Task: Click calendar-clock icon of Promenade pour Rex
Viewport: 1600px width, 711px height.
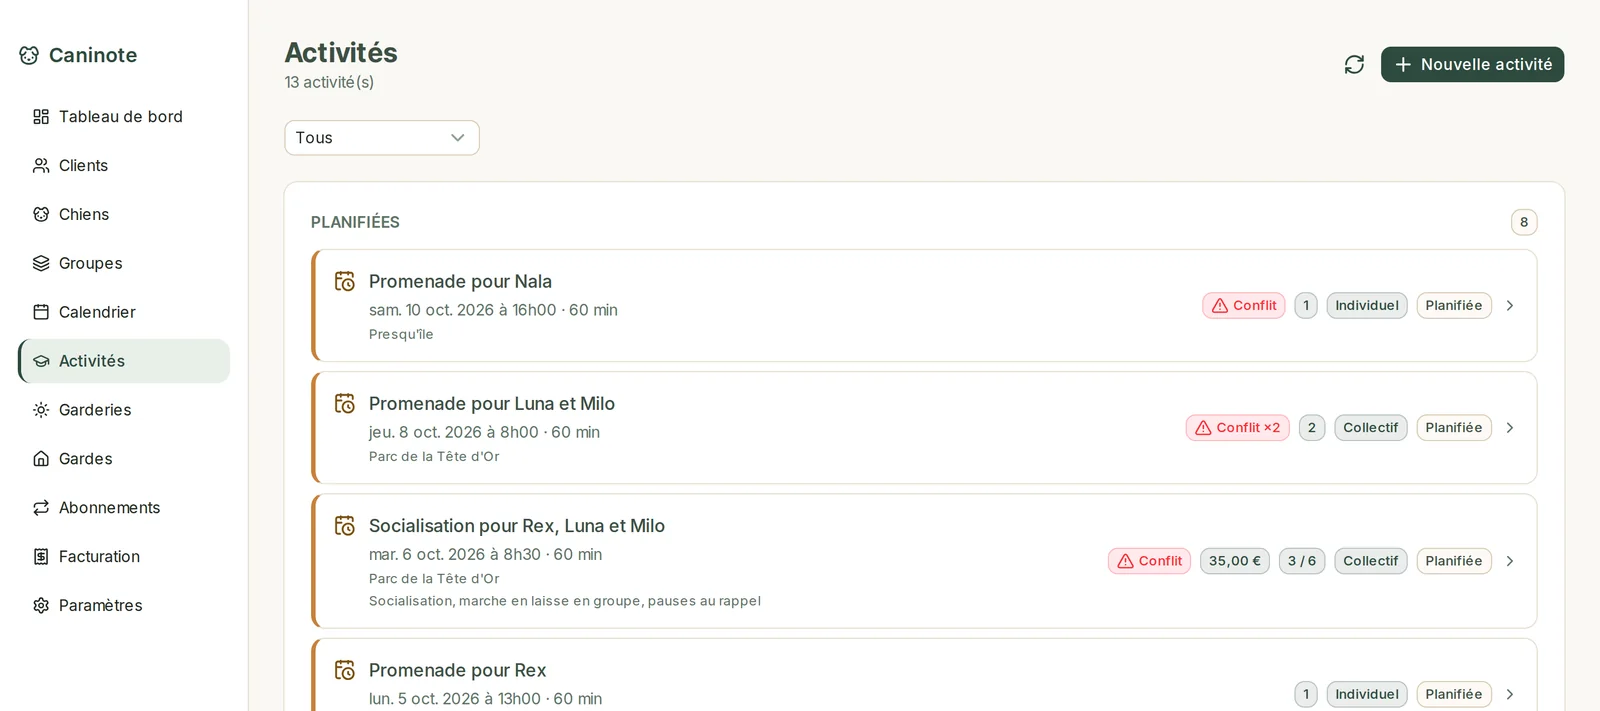Action: (x=345, y=670)
